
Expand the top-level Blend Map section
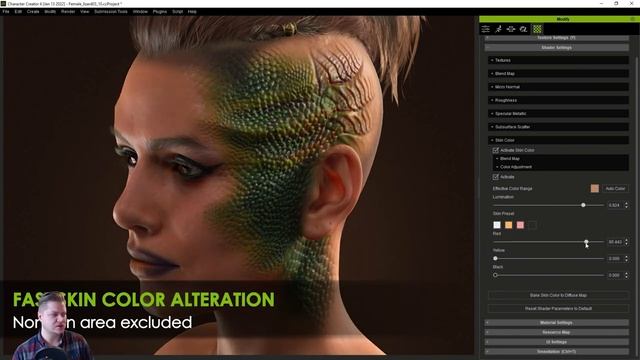tap(558, 73)
